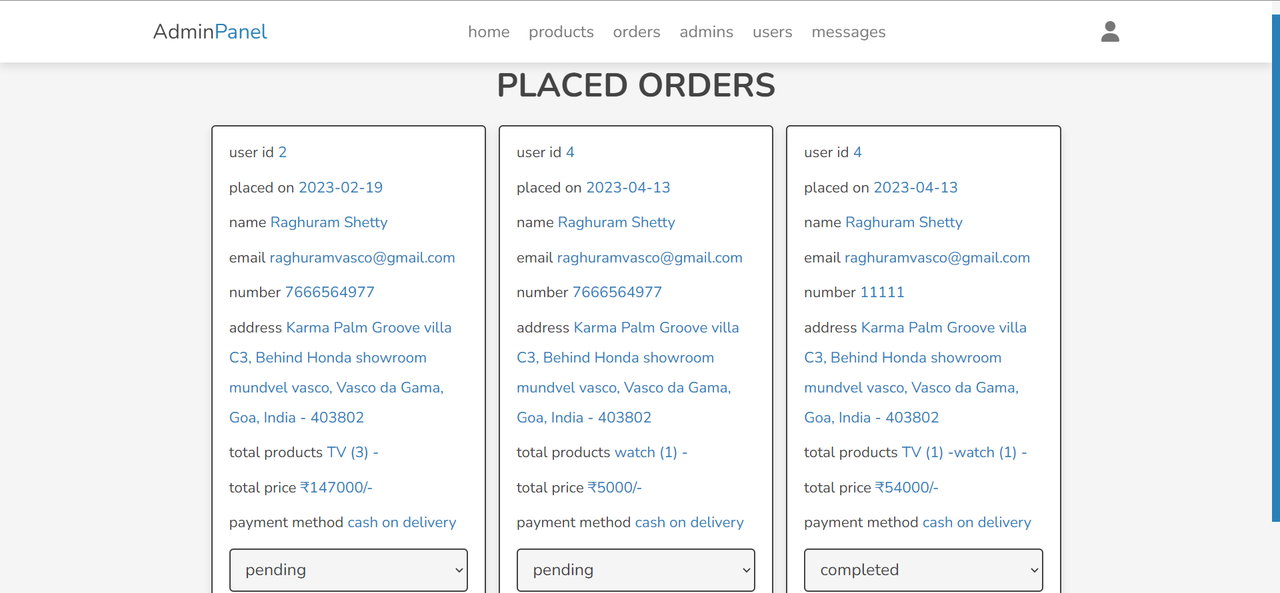Click the name in the second order card
This screenshot has height=593, width=1280.
pos(616,222)
